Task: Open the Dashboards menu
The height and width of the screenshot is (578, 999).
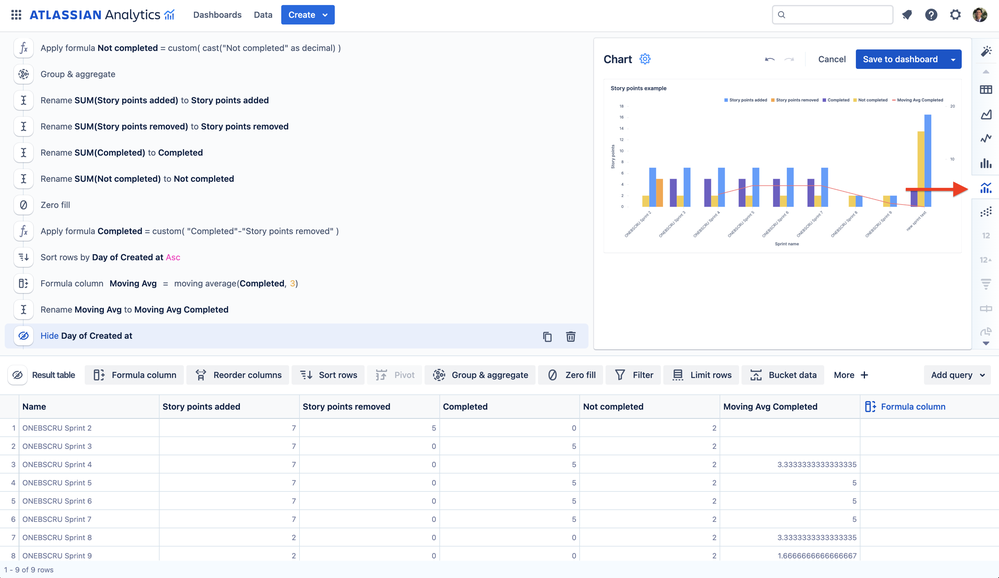Action: 217,15
